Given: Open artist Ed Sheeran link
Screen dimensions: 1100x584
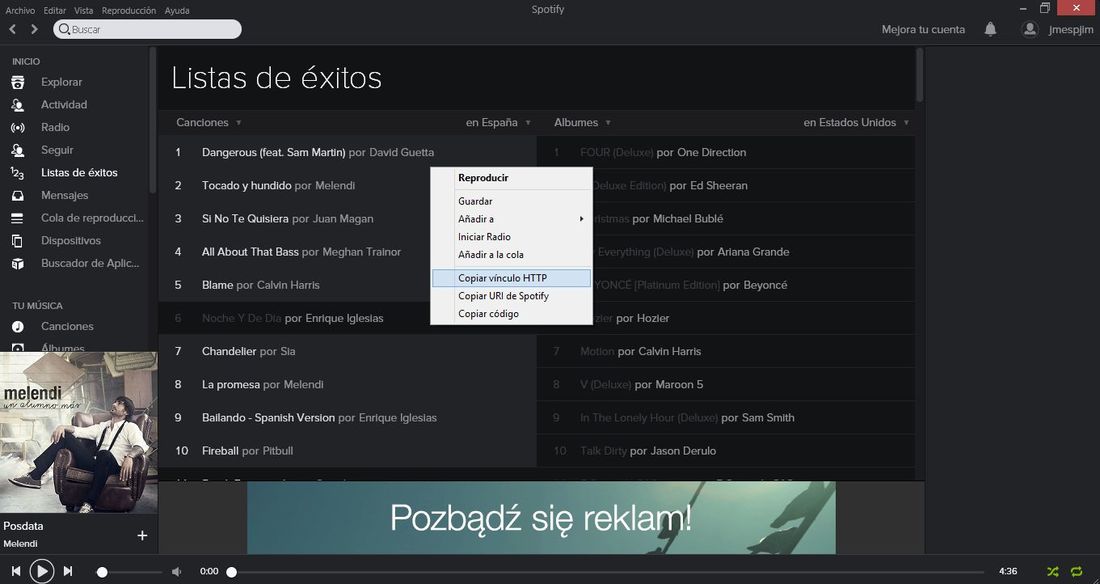Looking at the screenshot, I should [718, 185].
